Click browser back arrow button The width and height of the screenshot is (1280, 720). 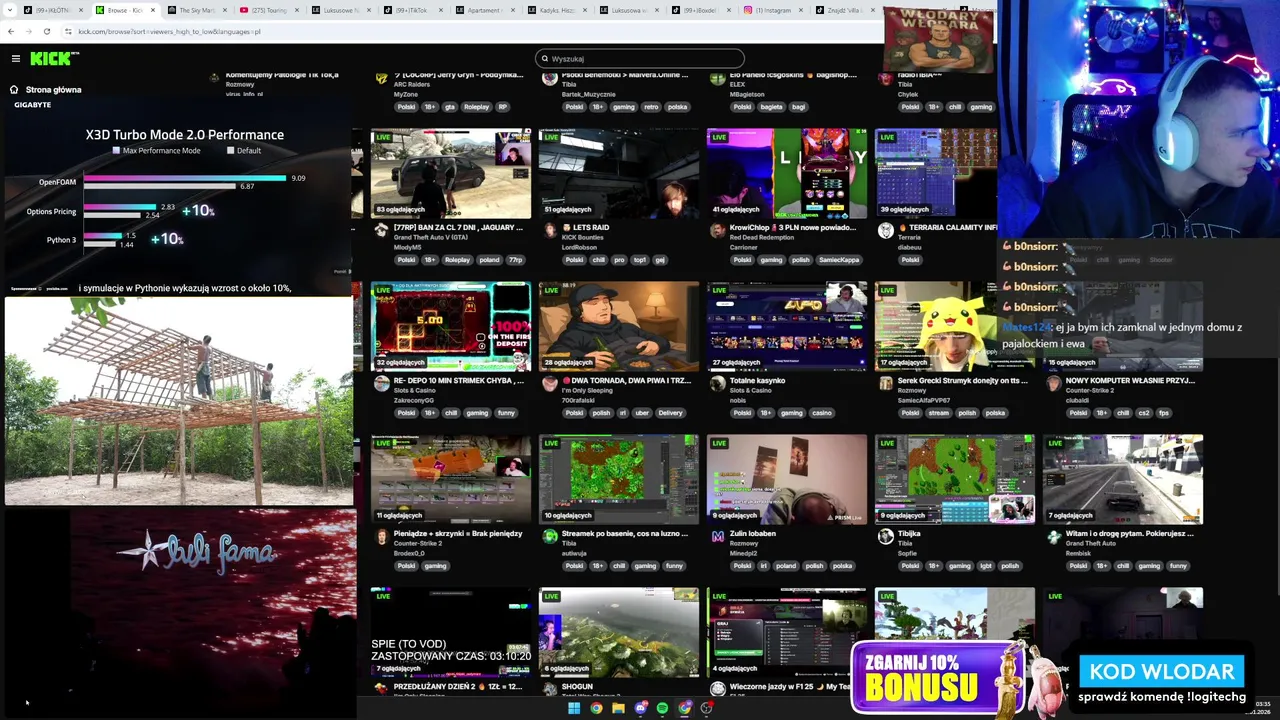point(11,31)
